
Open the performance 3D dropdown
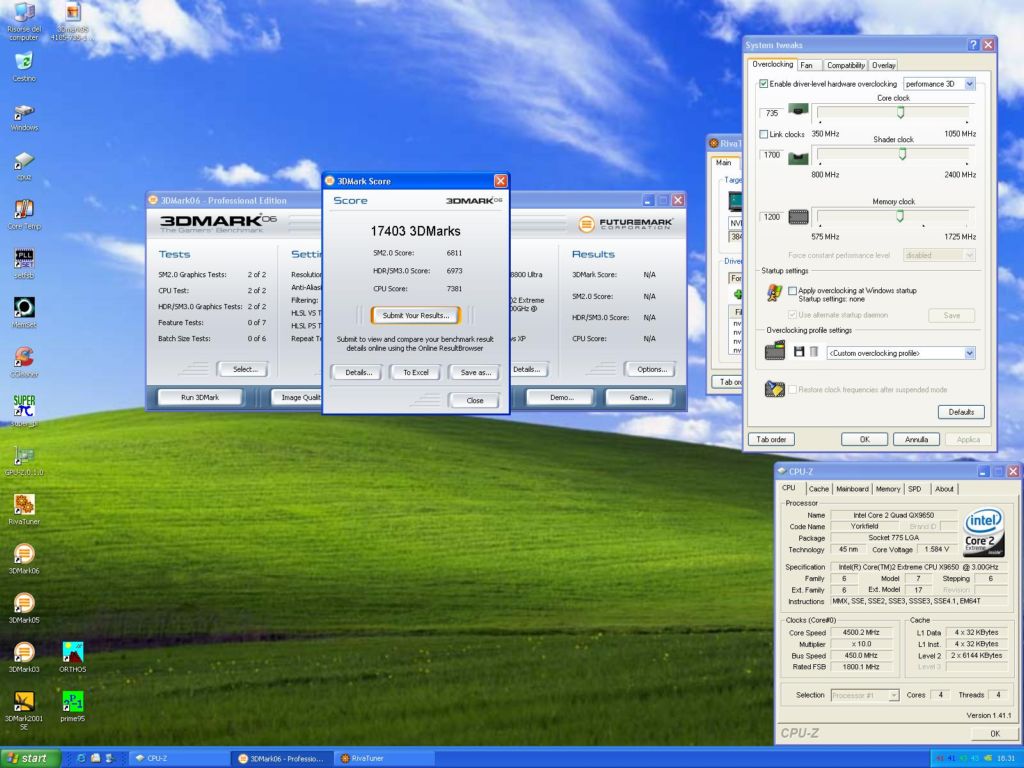[x=939, y=84]
